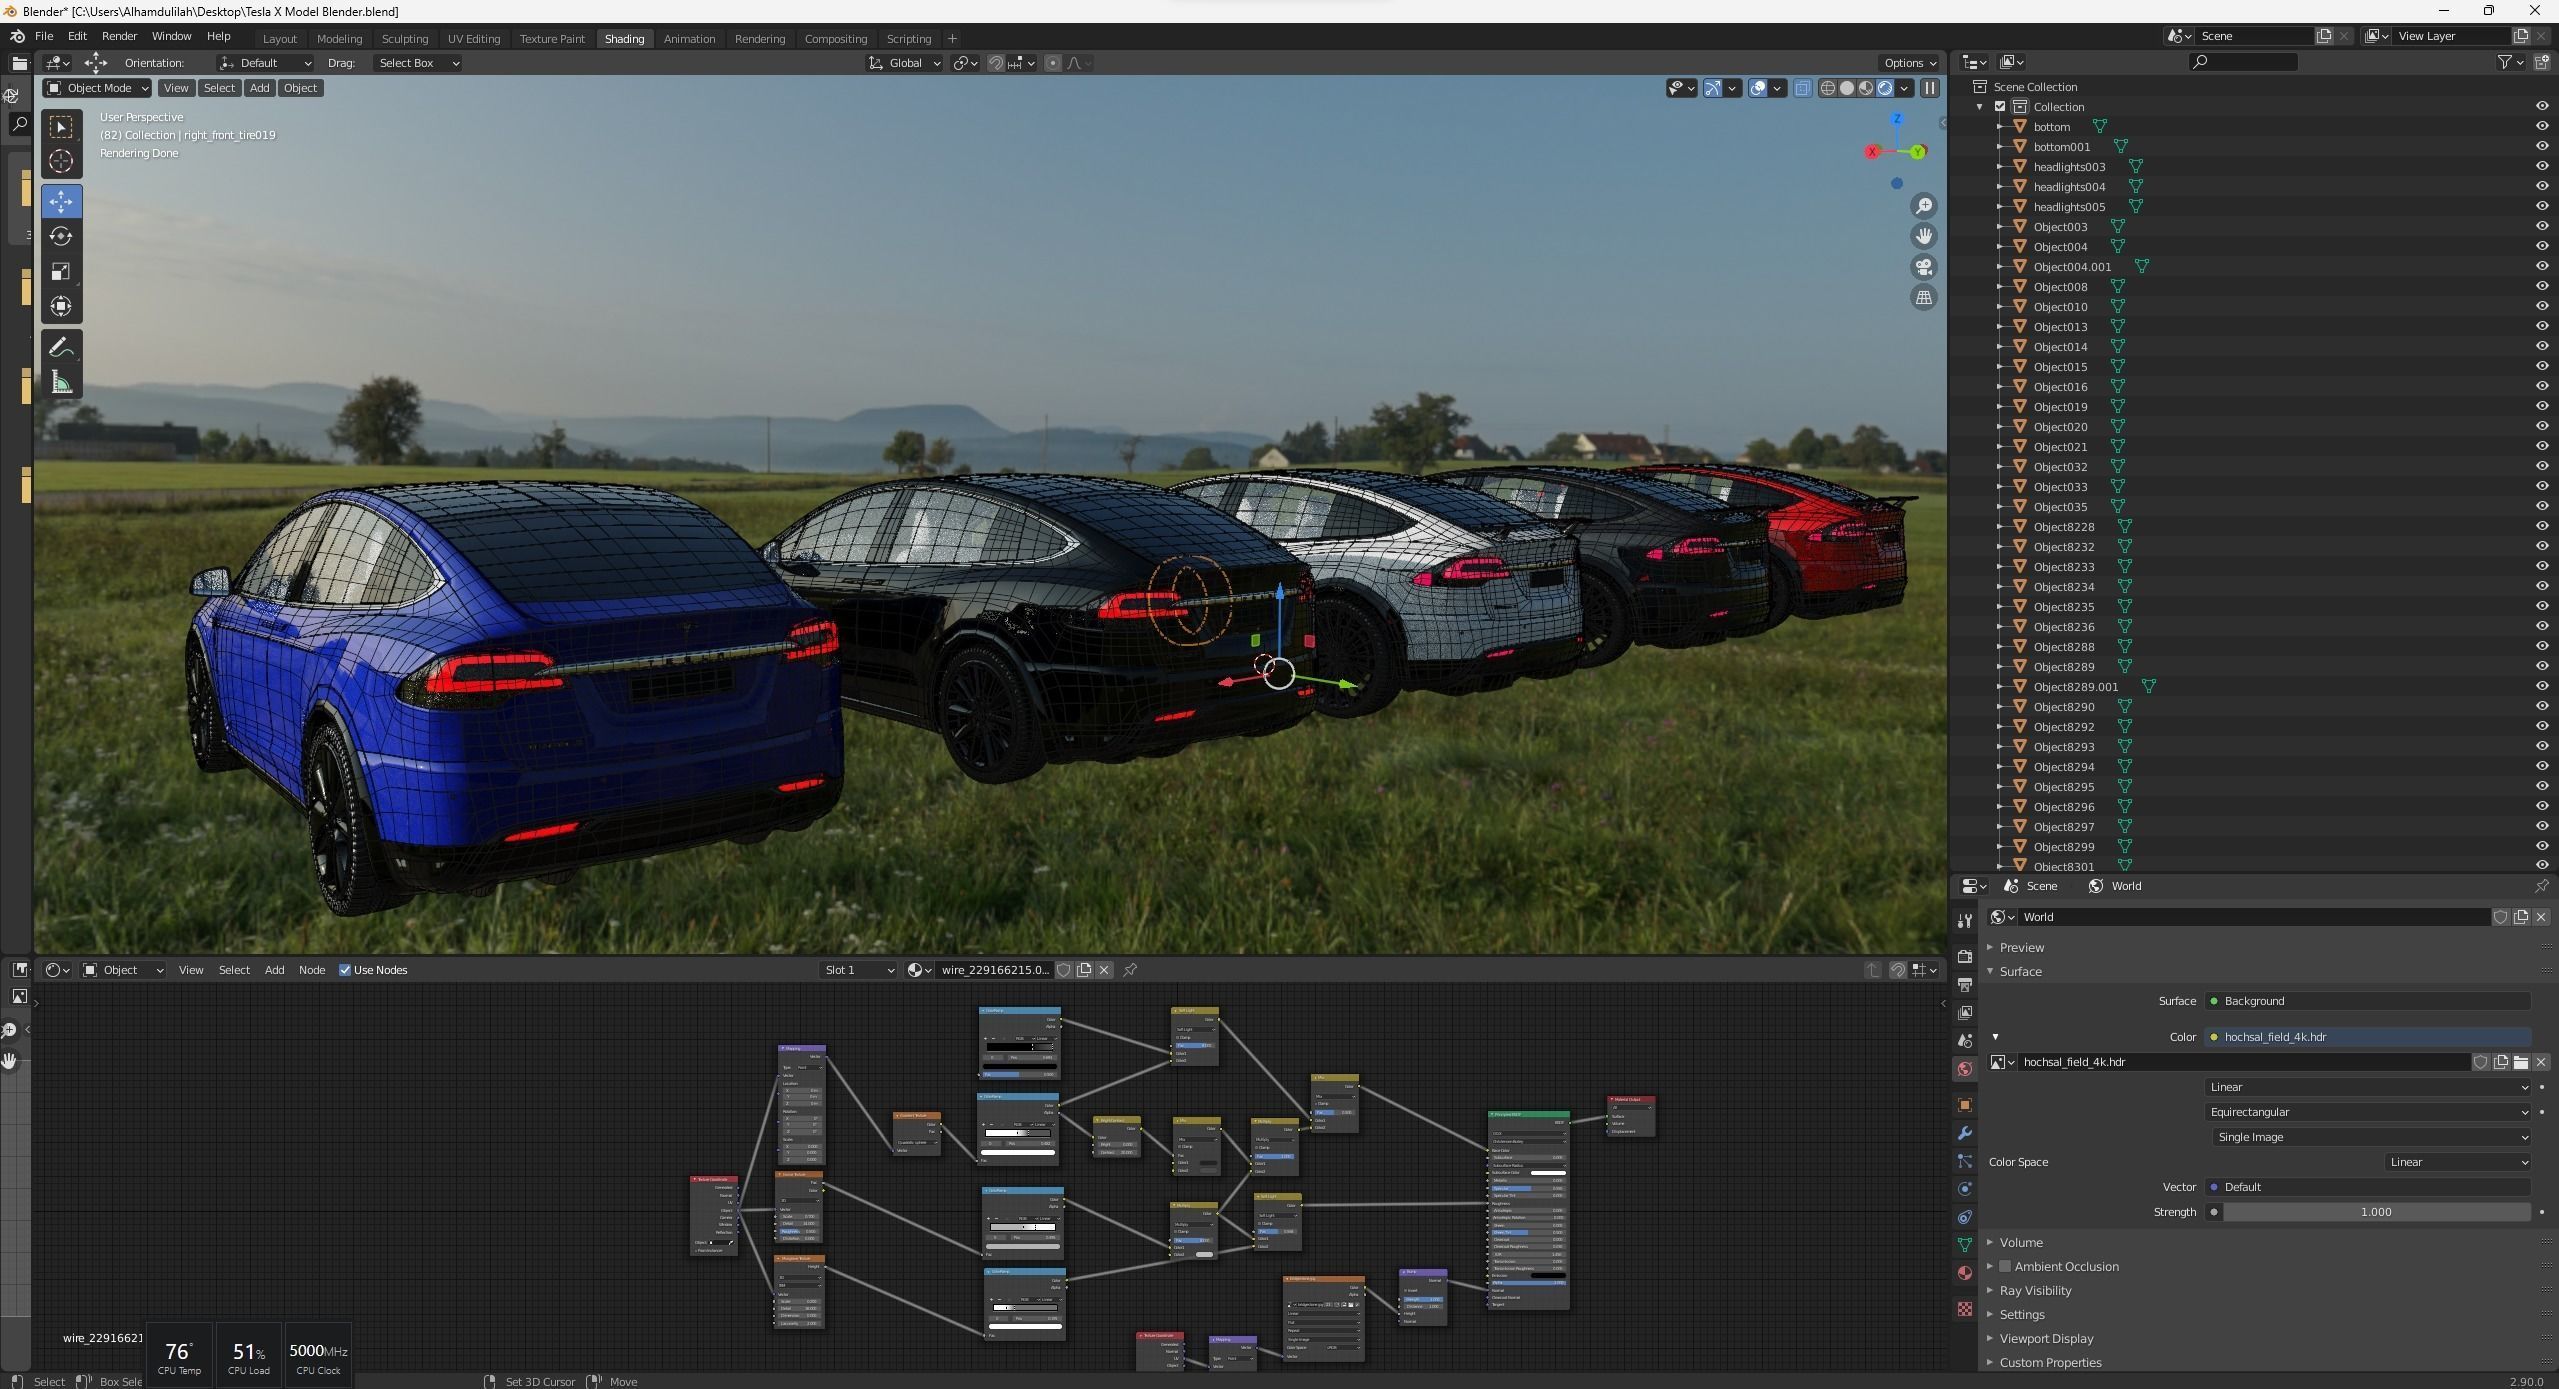Select the Transform tool
The height and width of the screenshot is (1389, 2559).
pyautogui.click(x=61, y=306)
